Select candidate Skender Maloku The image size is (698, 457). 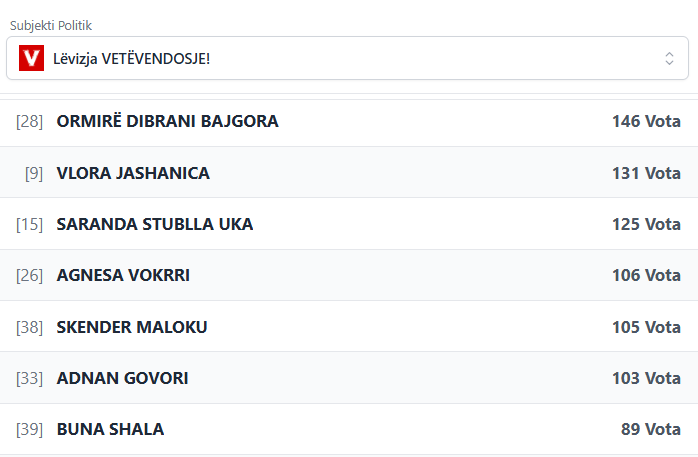(x=132, y=327)
